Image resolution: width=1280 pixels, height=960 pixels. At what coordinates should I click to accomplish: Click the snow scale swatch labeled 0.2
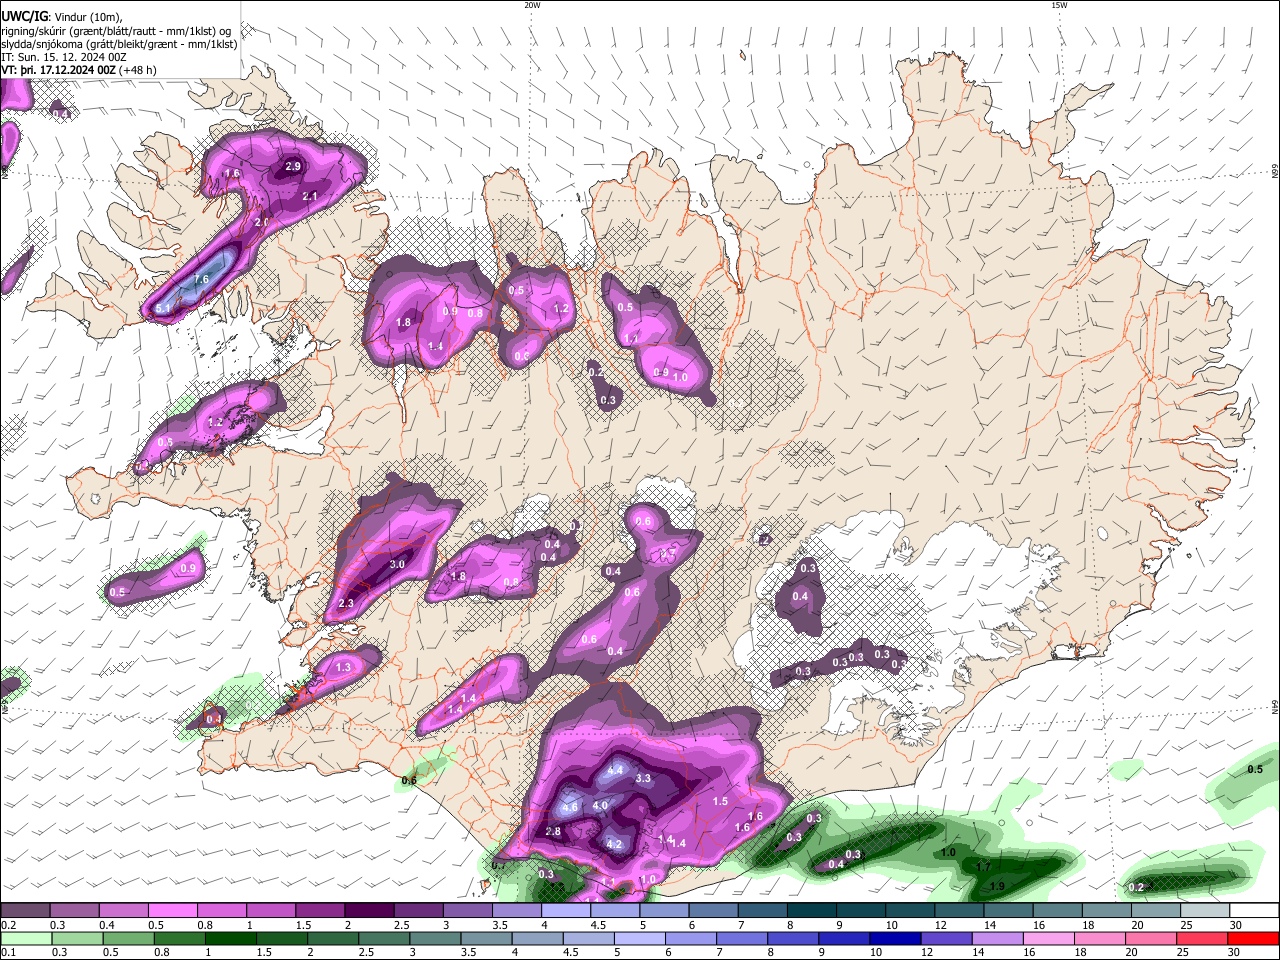tap(25, 911)
